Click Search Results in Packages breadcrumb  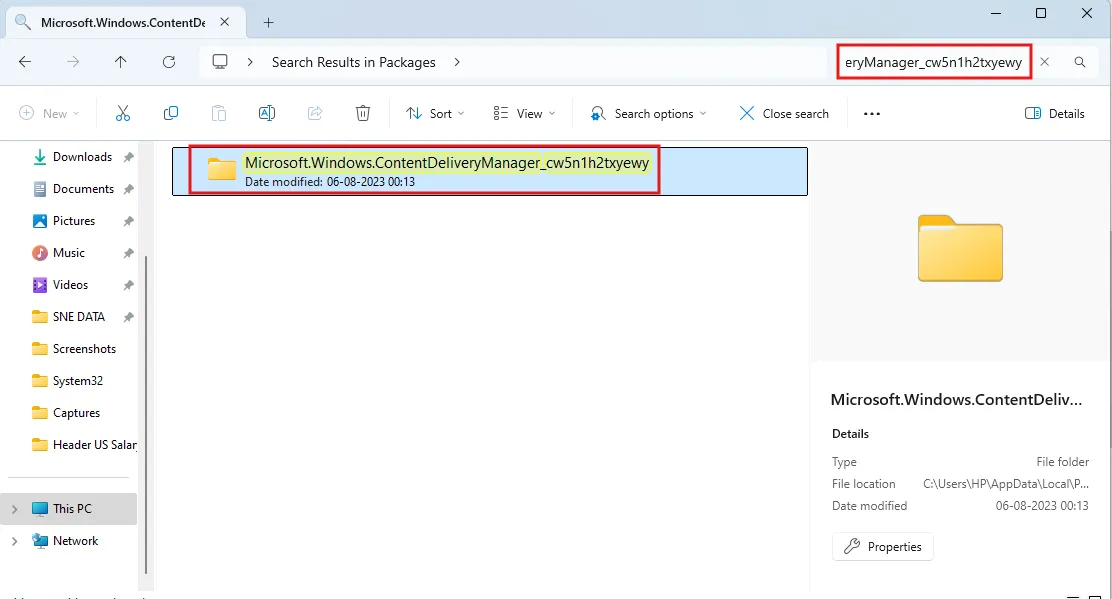(353, 62)
